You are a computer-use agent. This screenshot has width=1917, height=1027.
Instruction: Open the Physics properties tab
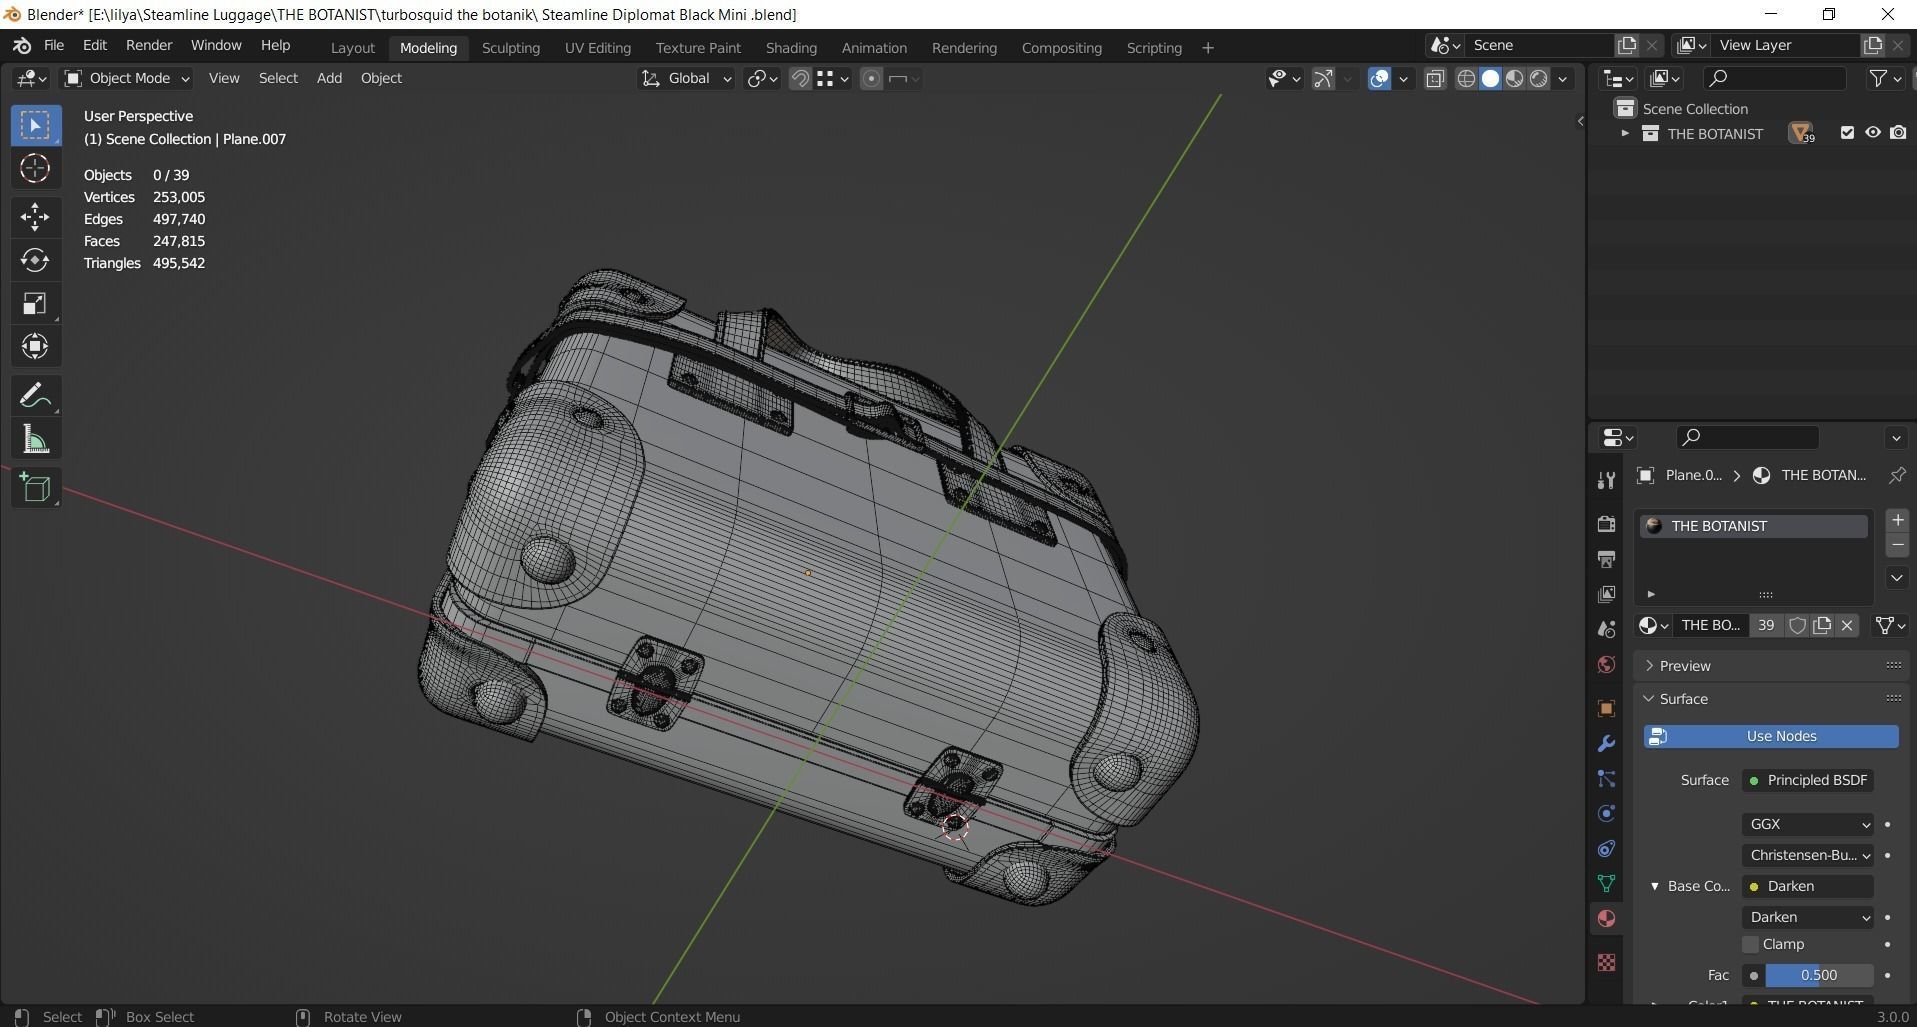pyautogui.click(x=1606, y=813)
